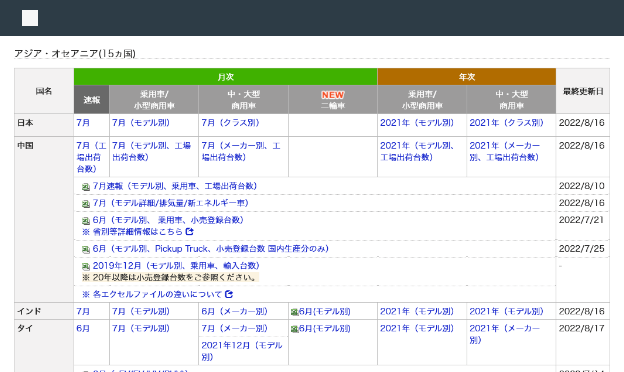Open India 速報 7月 link
624x372 pixels.
click(83, 311)
